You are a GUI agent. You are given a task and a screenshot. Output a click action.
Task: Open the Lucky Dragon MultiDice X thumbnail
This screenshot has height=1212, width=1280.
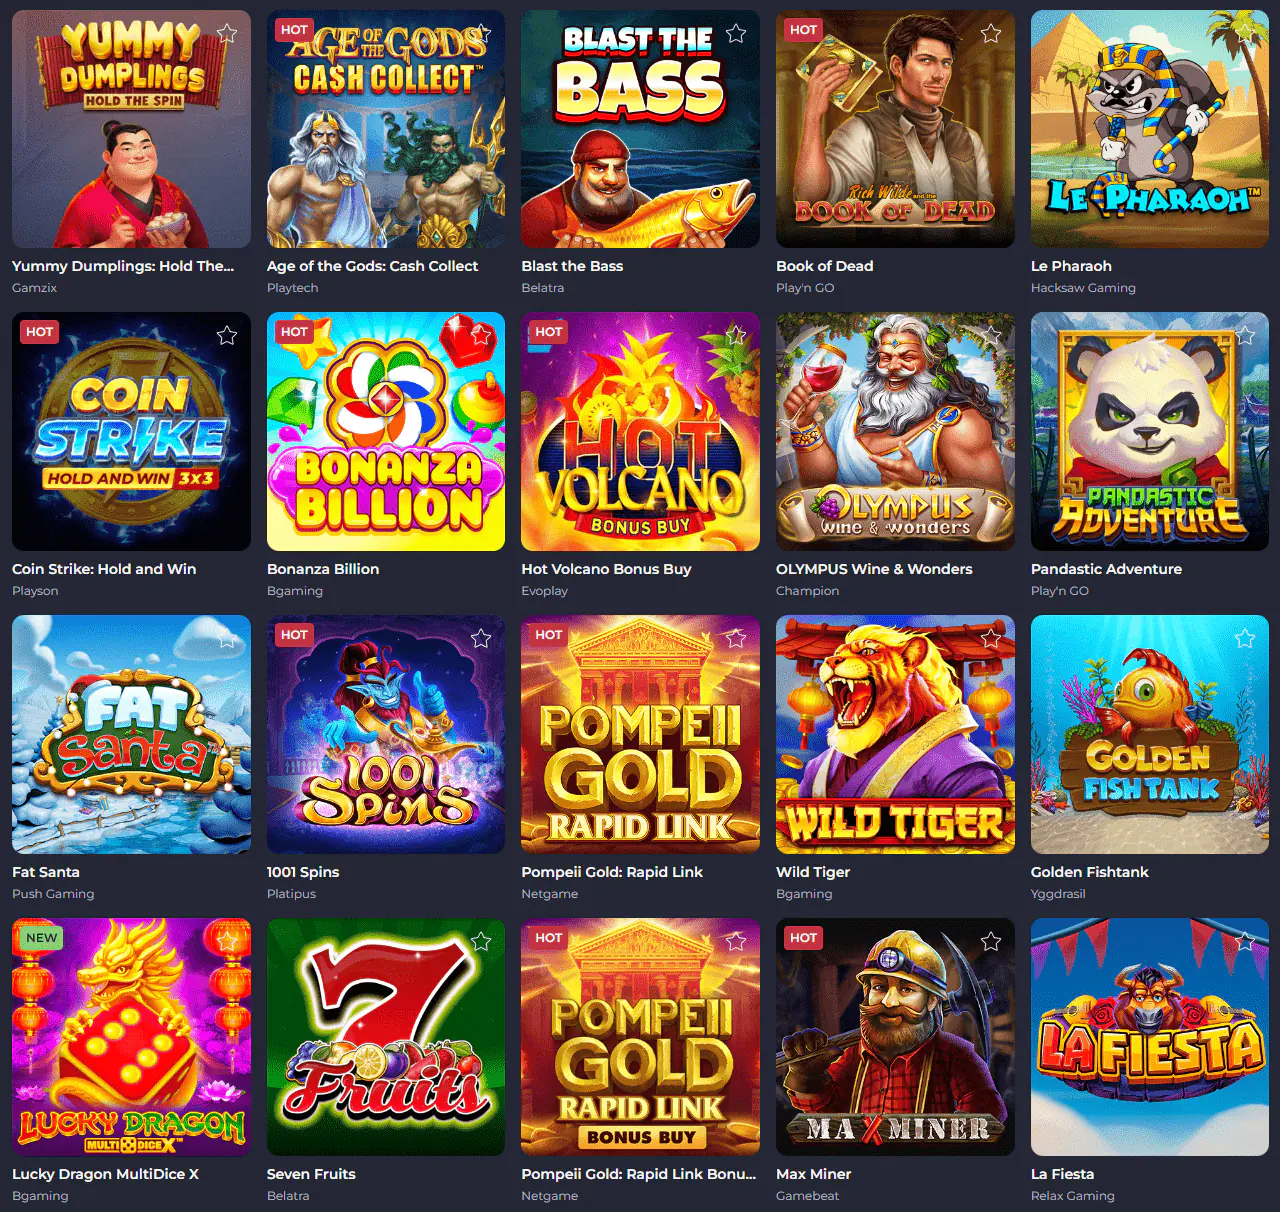click(131, 1037)
